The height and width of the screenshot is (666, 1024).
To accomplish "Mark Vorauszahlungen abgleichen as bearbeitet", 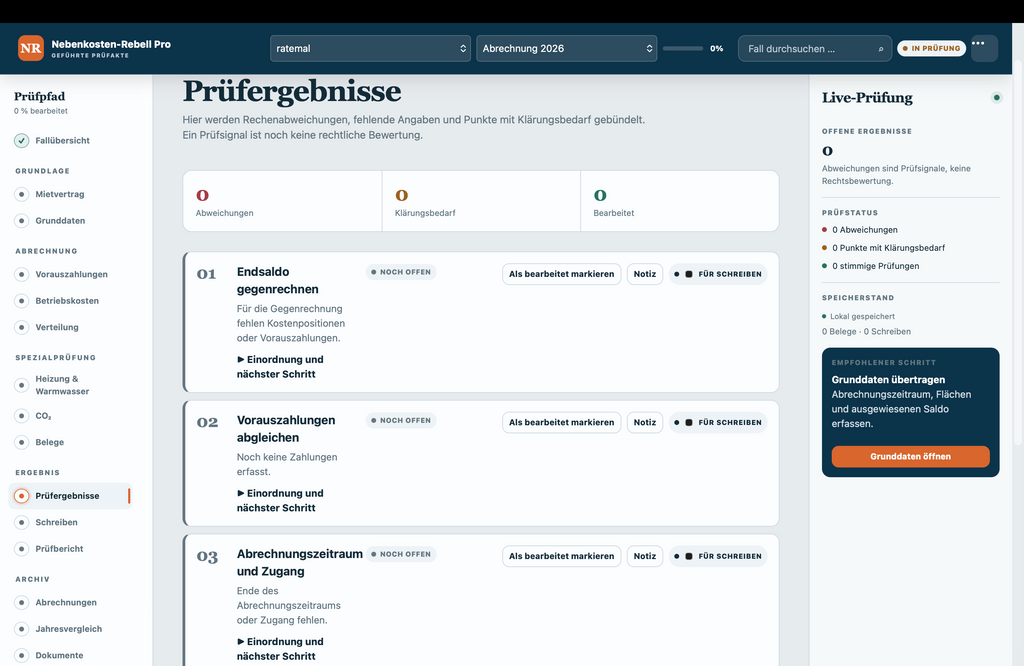I will tap(562, 422).
